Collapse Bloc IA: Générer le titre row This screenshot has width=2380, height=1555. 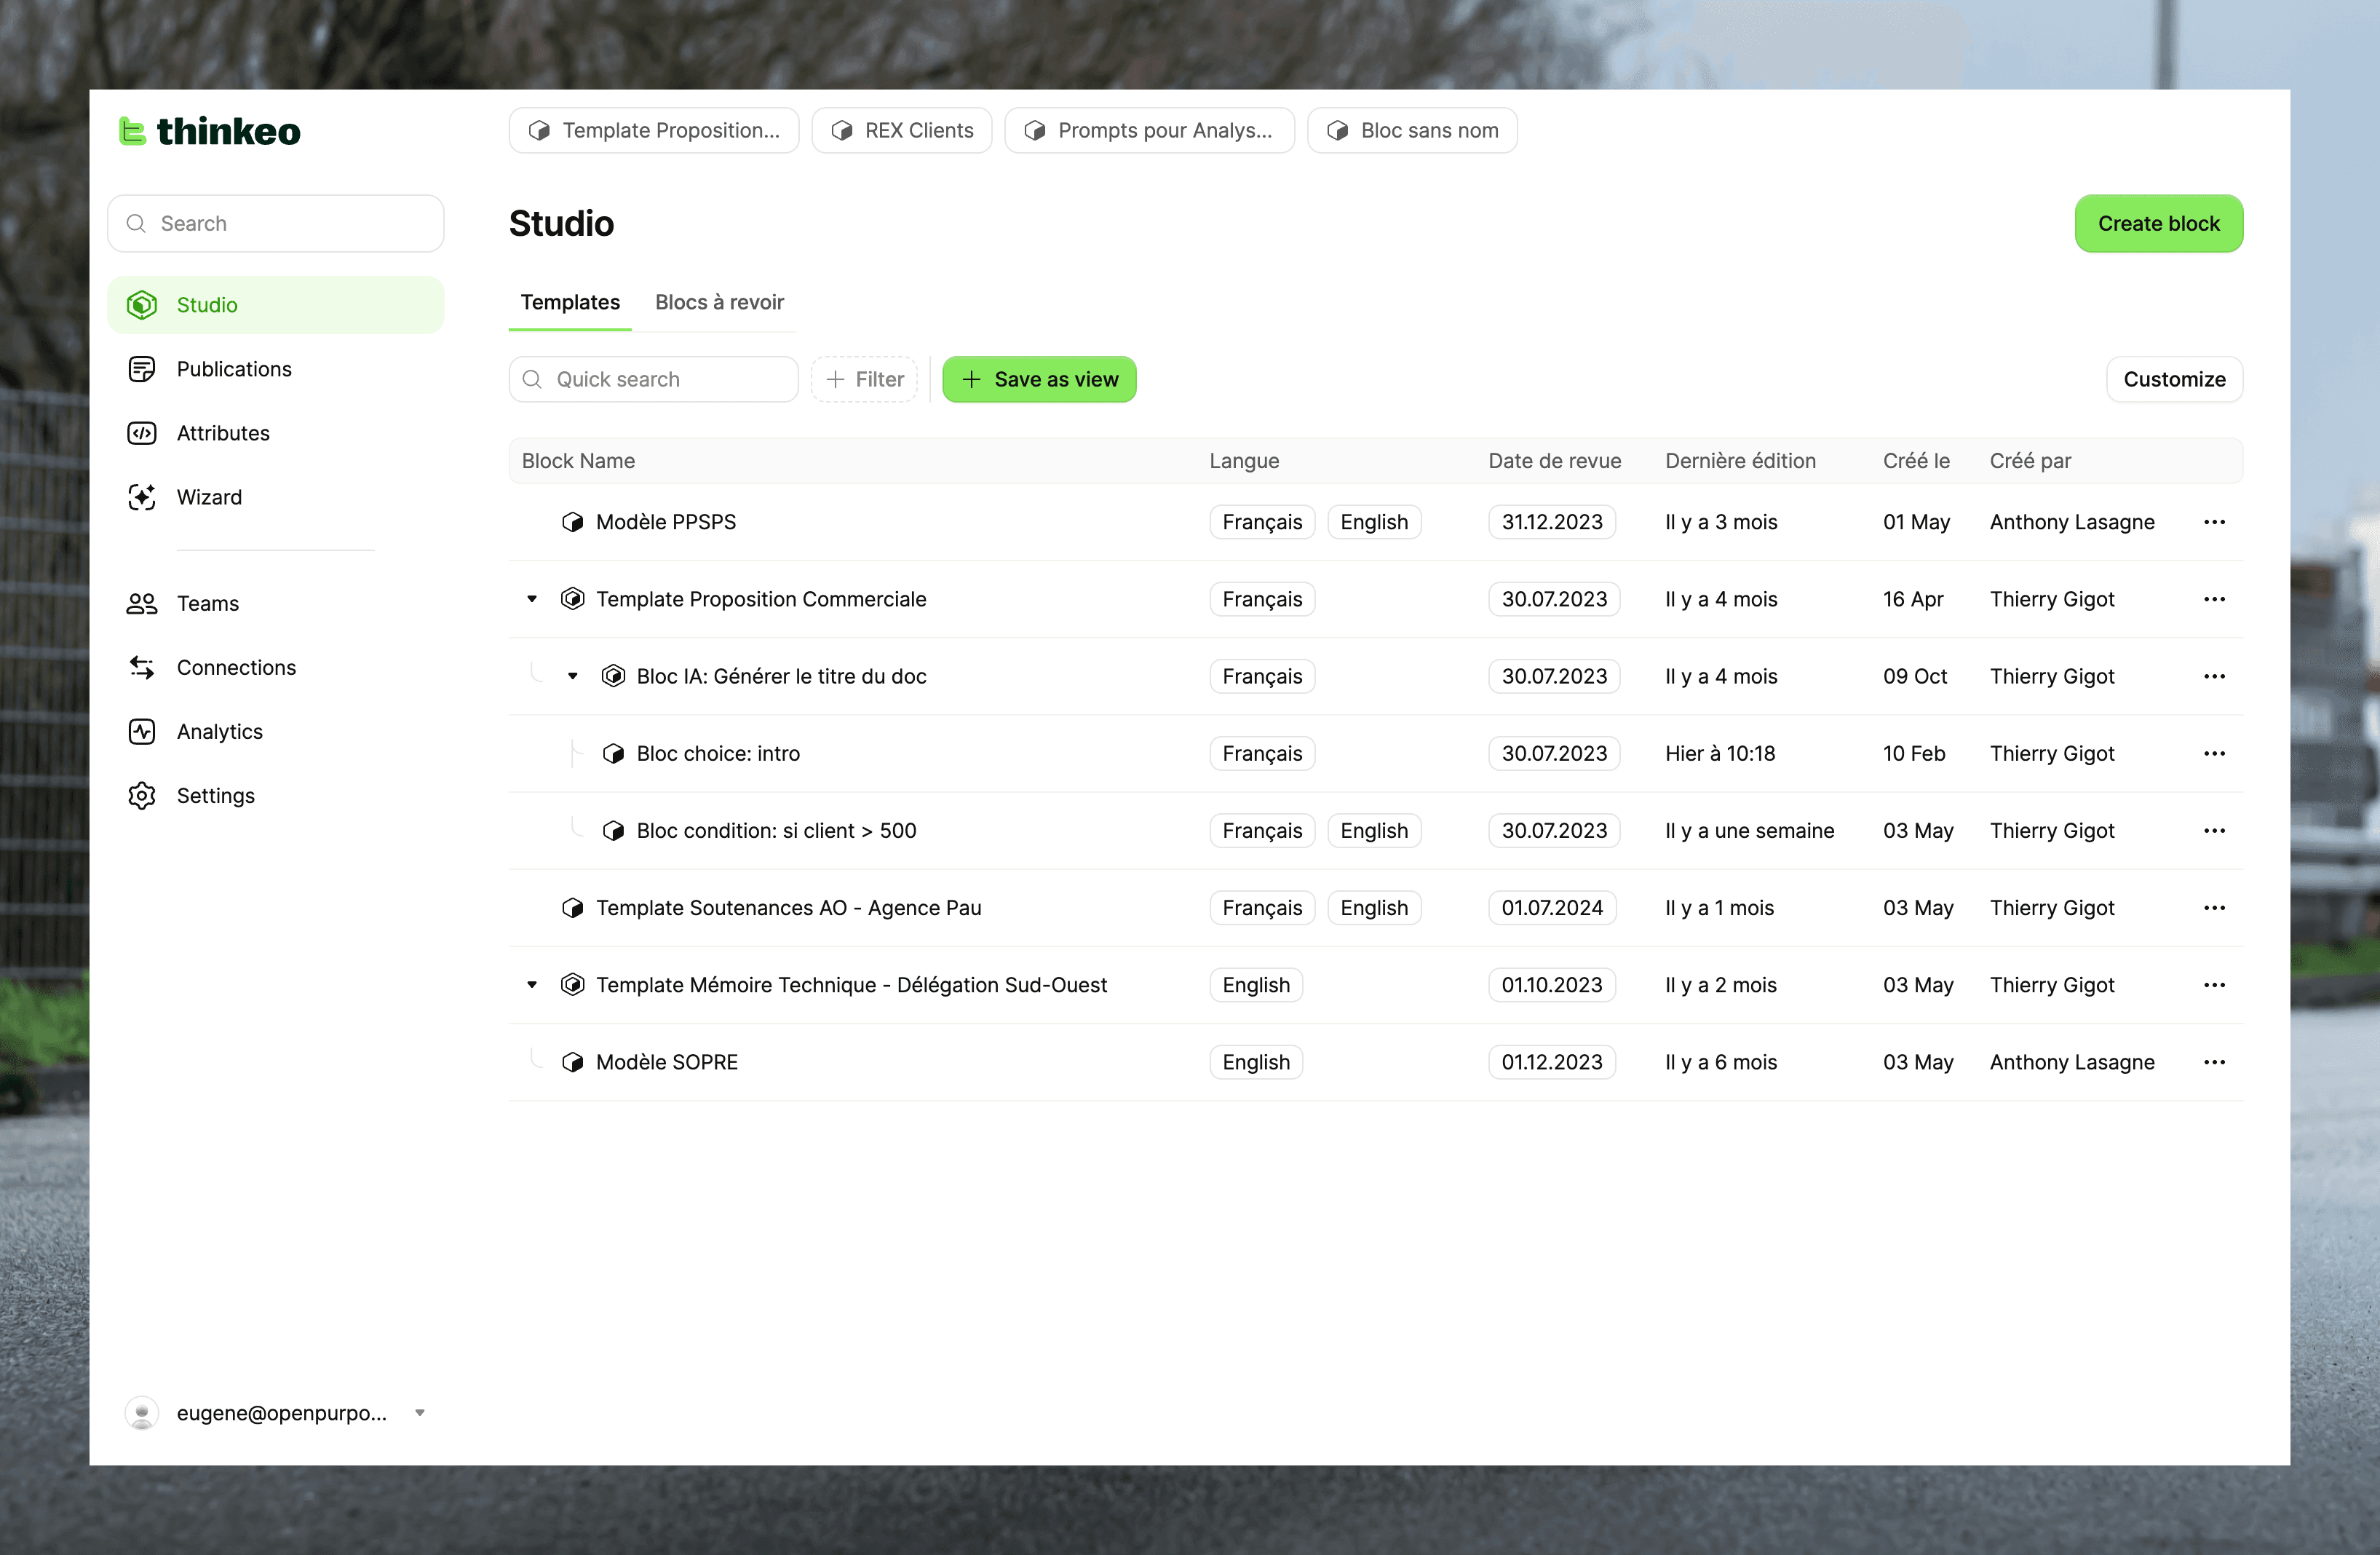(573, 676)
